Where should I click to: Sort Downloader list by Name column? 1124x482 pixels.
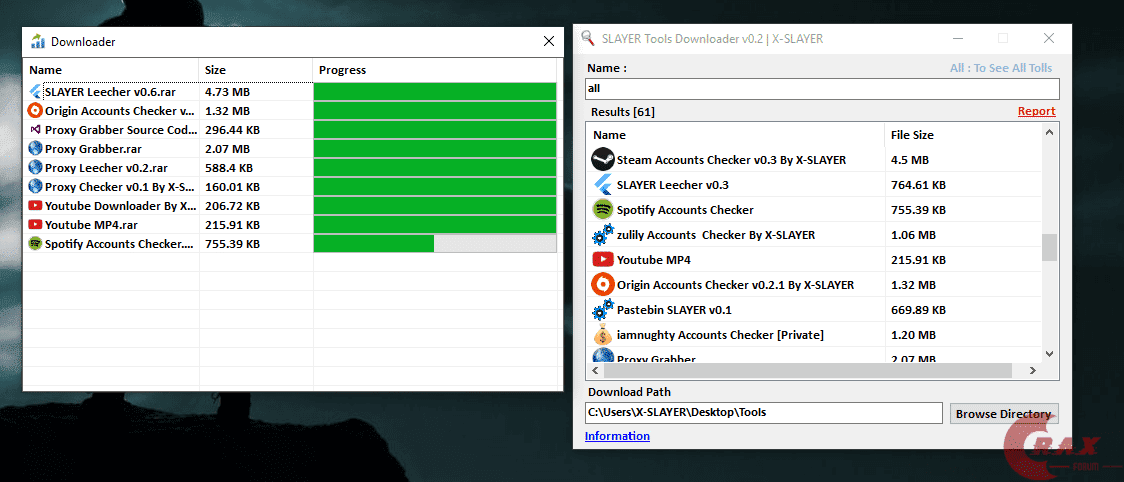pyautogui.click(x=112, y=70)
